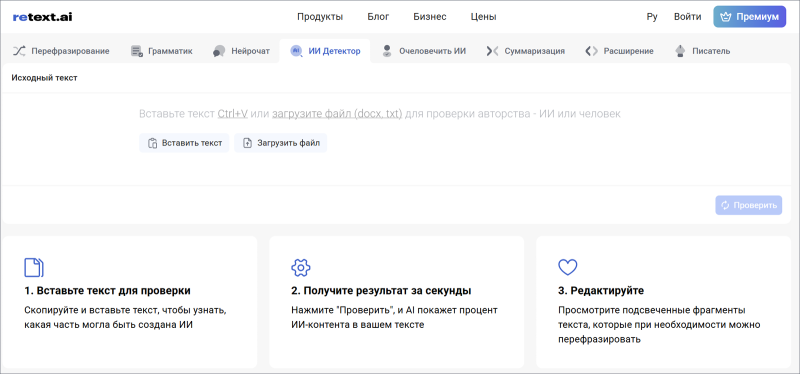Click the Исходный текст label
Image resolution: width=800 pixels, height=374 pixels.
pyautogui.click(x=44, y=78)
